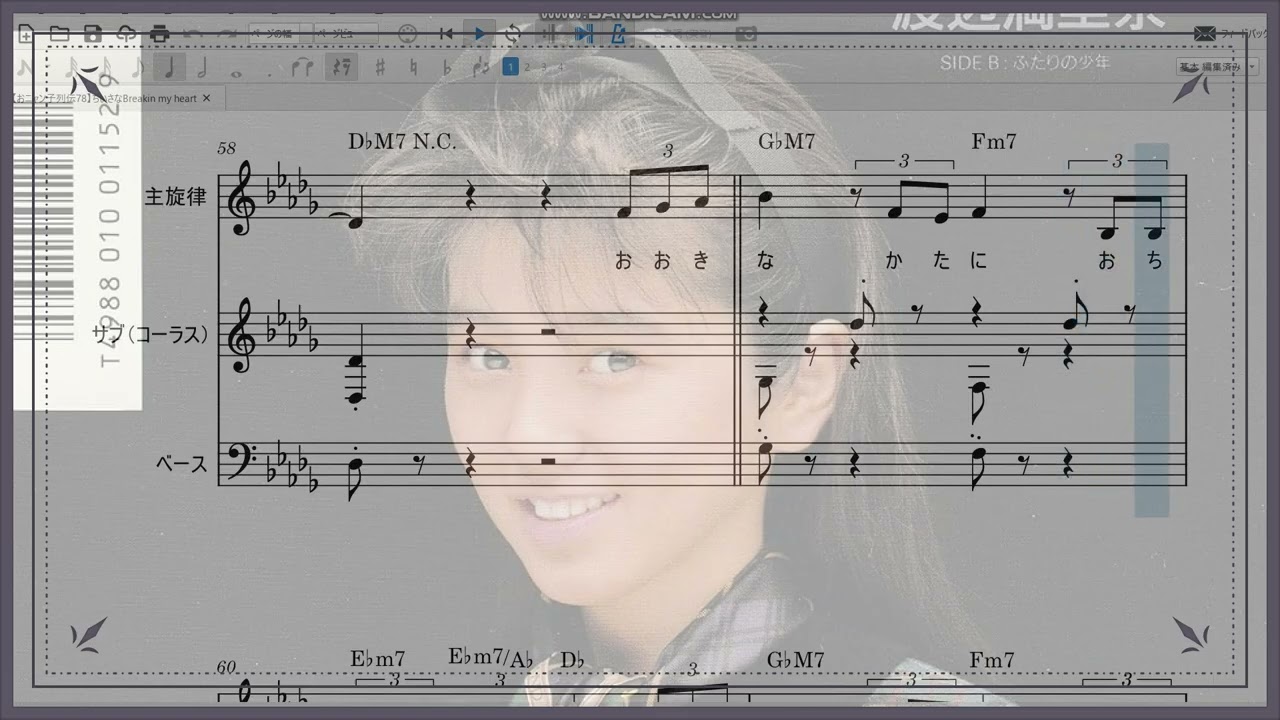This screenshot has height=720, width=1280.
Task: Click measure number 58
Action: [x=227, y=148]
